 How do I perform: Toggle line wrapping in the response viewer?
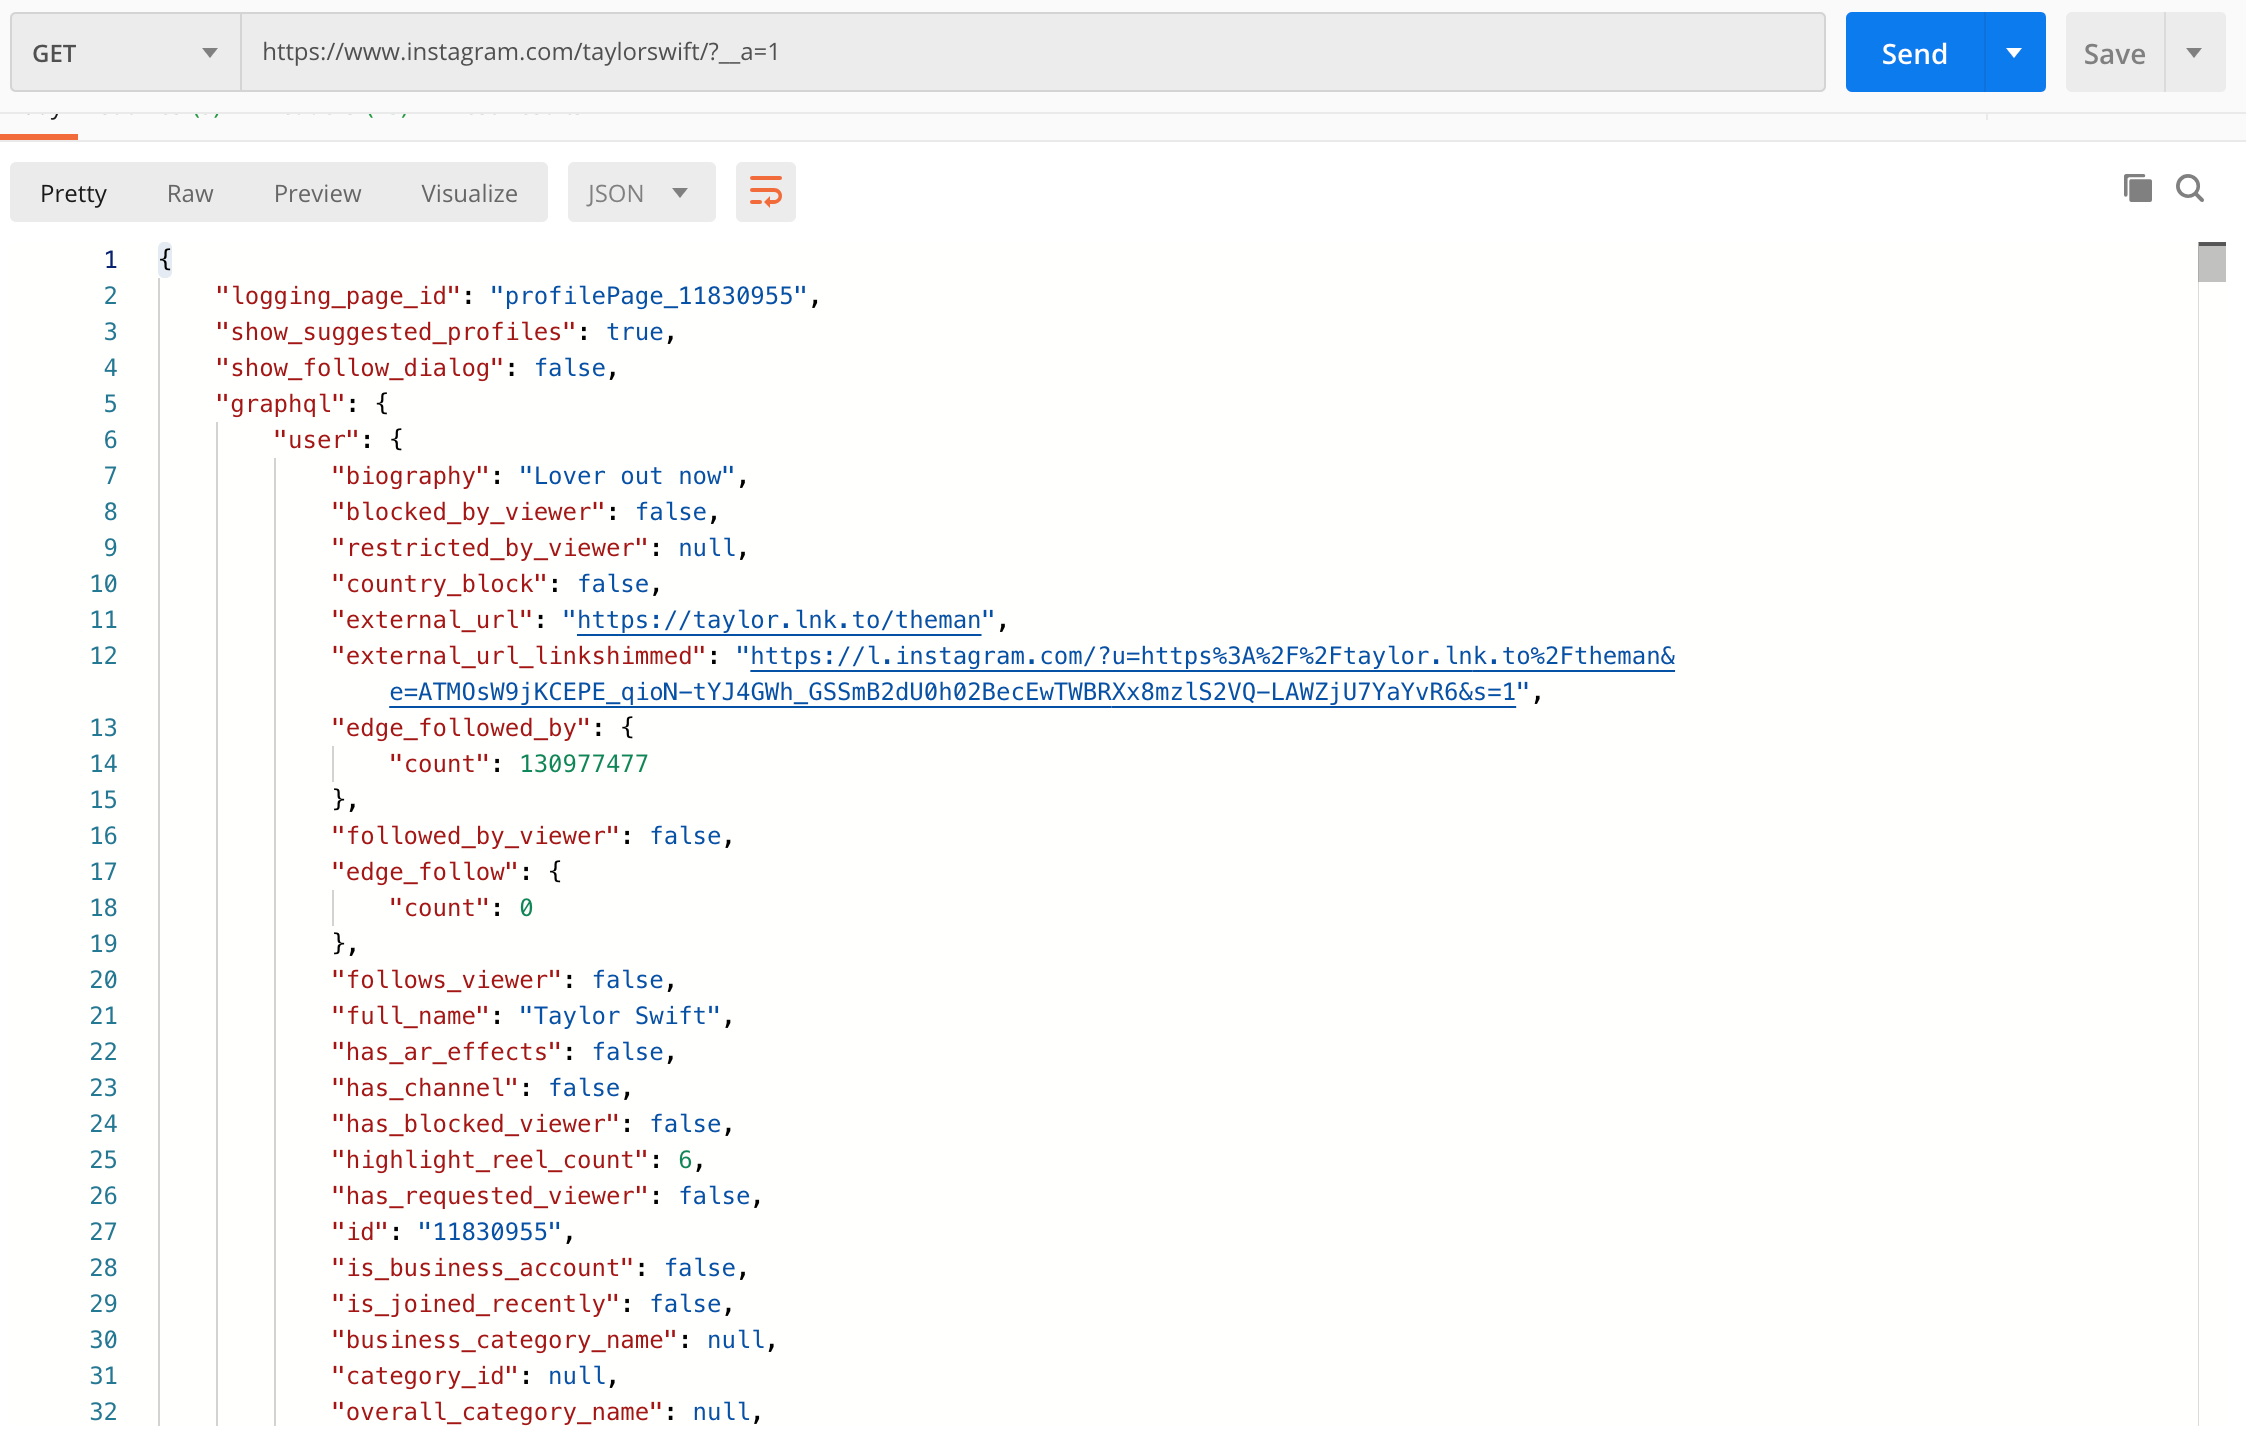pos(765,191)
